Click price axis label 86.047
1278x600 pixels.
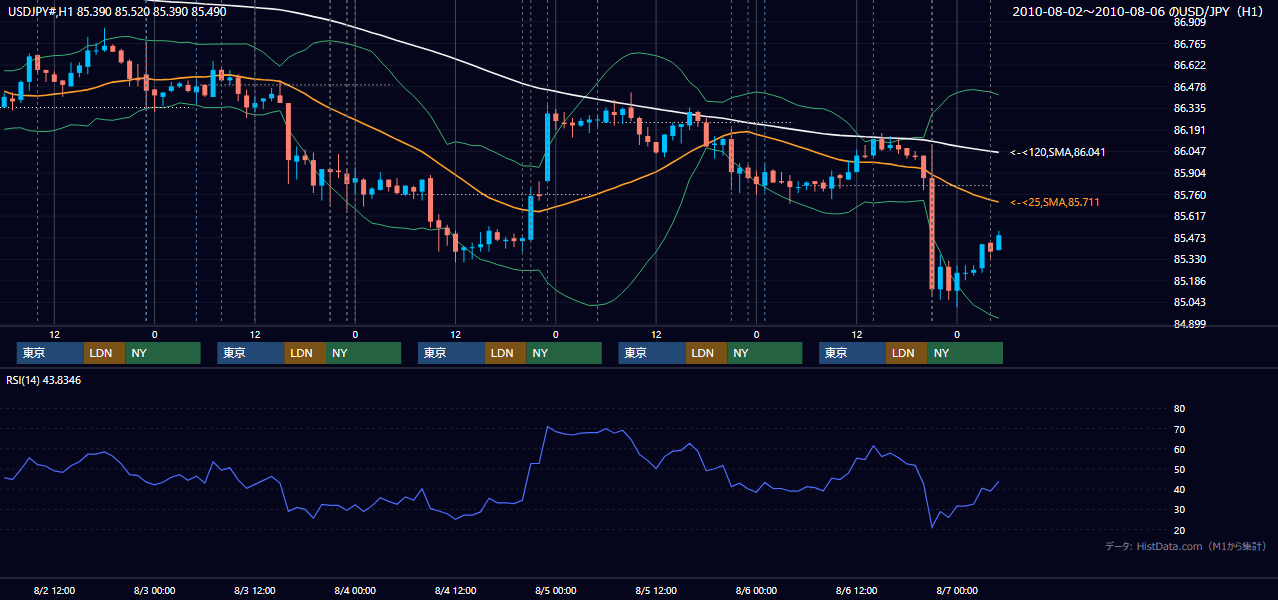point(1189,151)
